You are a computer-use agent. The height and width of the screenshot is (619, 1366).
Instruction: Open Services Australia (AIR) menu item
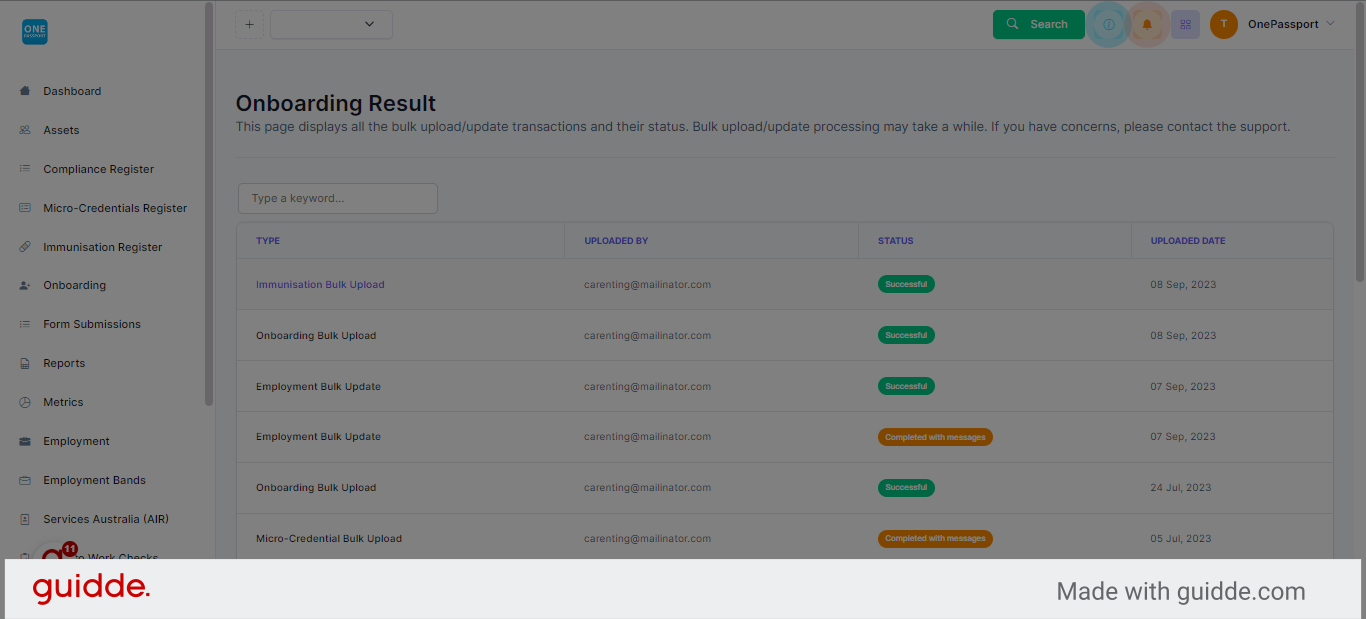(x=106, y=519)
